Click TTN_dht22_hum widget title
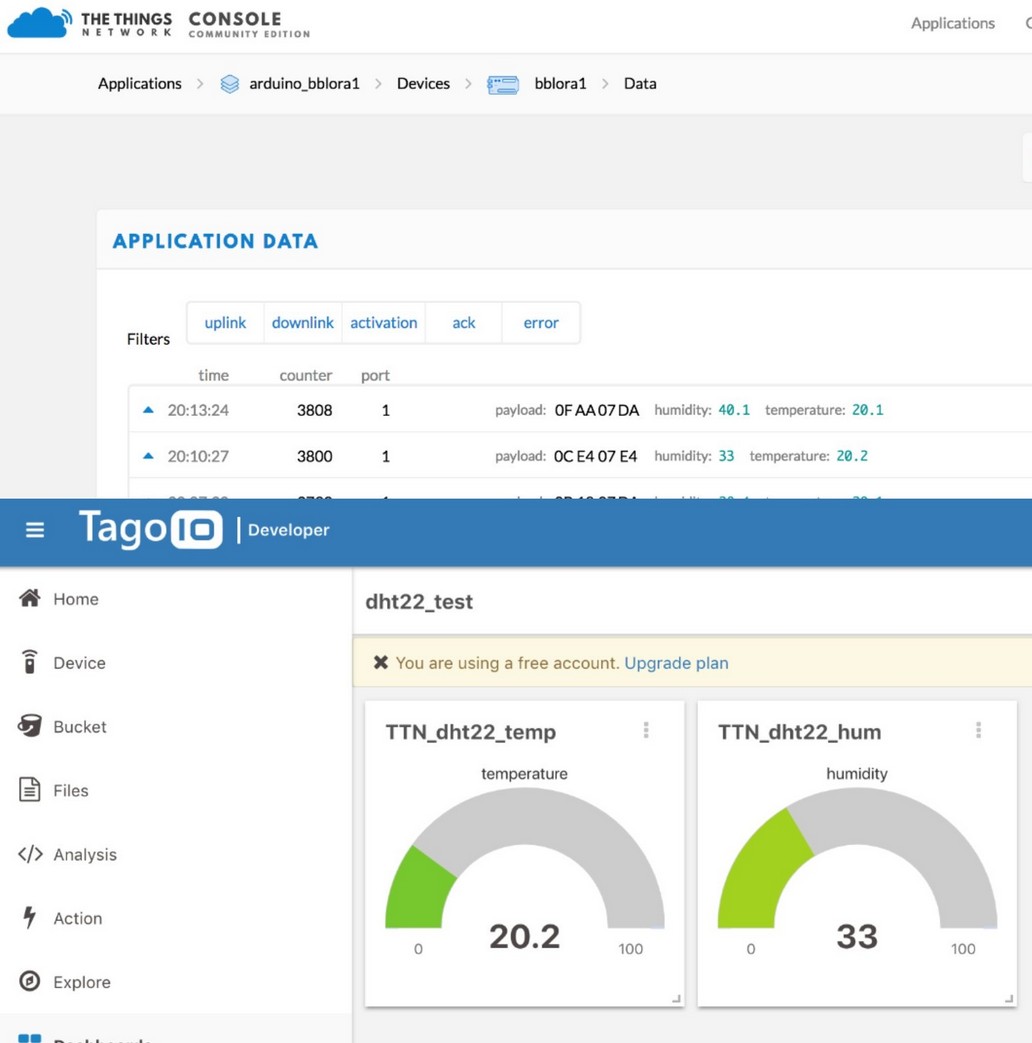This screenshot has height=1043, width=1032. point(799,732)
